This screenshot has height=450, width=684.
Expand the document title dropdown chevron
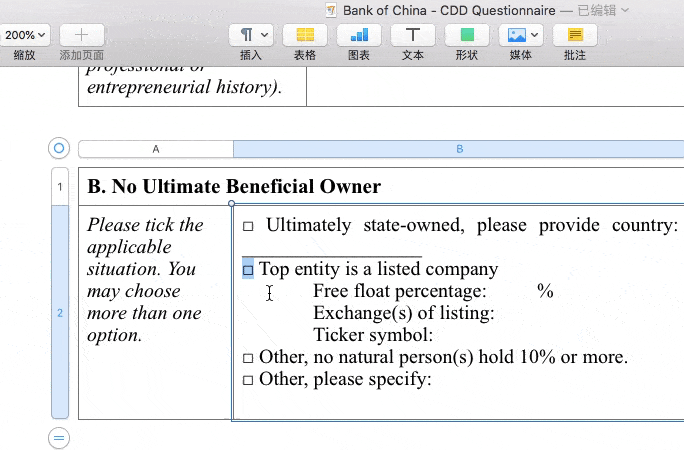click(626, 10)
